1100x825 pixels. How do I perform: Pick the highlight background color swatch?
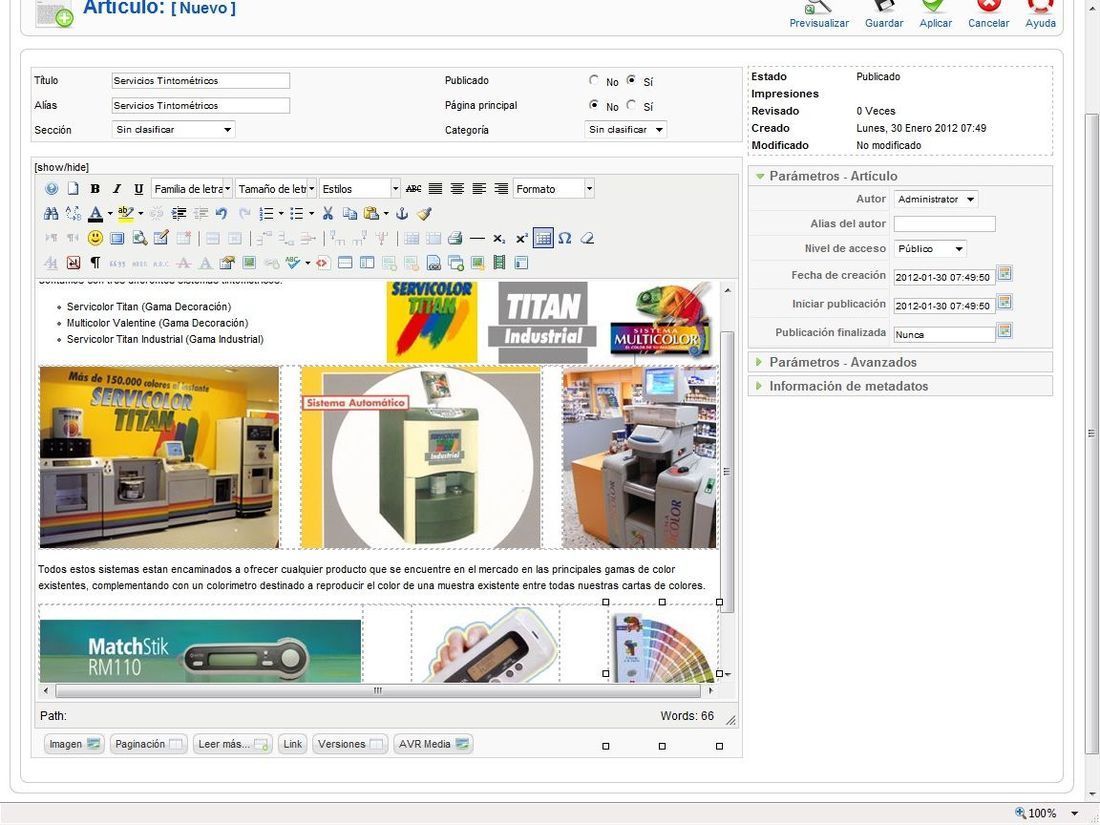(x=126, y=213)
